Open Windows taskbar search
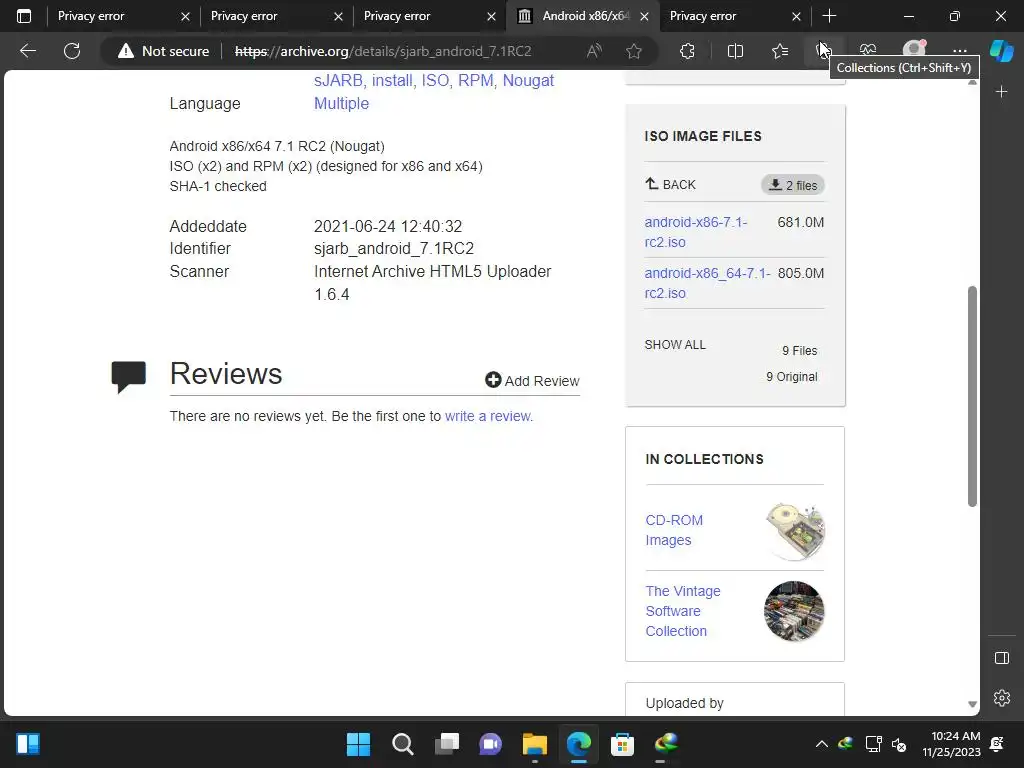Screen dimensions: 1024x768 pyautogui.click(x=402, y=744)
